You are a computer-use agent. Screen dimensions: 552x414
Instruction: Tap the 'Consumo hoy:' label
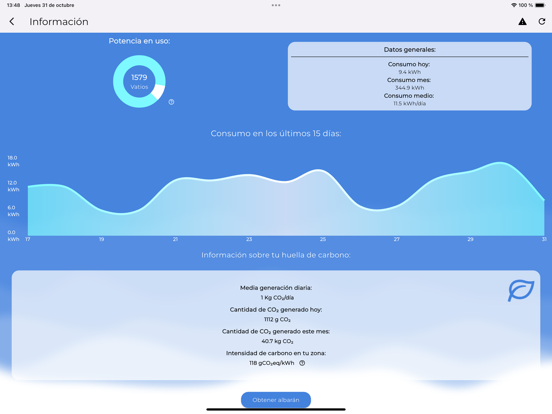(409, 64)
